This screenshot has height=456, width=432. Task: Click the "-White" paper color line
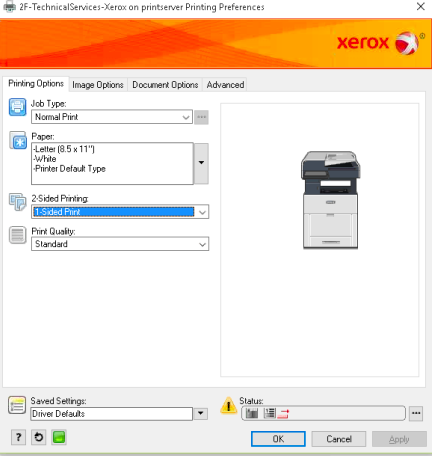click(x=45, y=159)
